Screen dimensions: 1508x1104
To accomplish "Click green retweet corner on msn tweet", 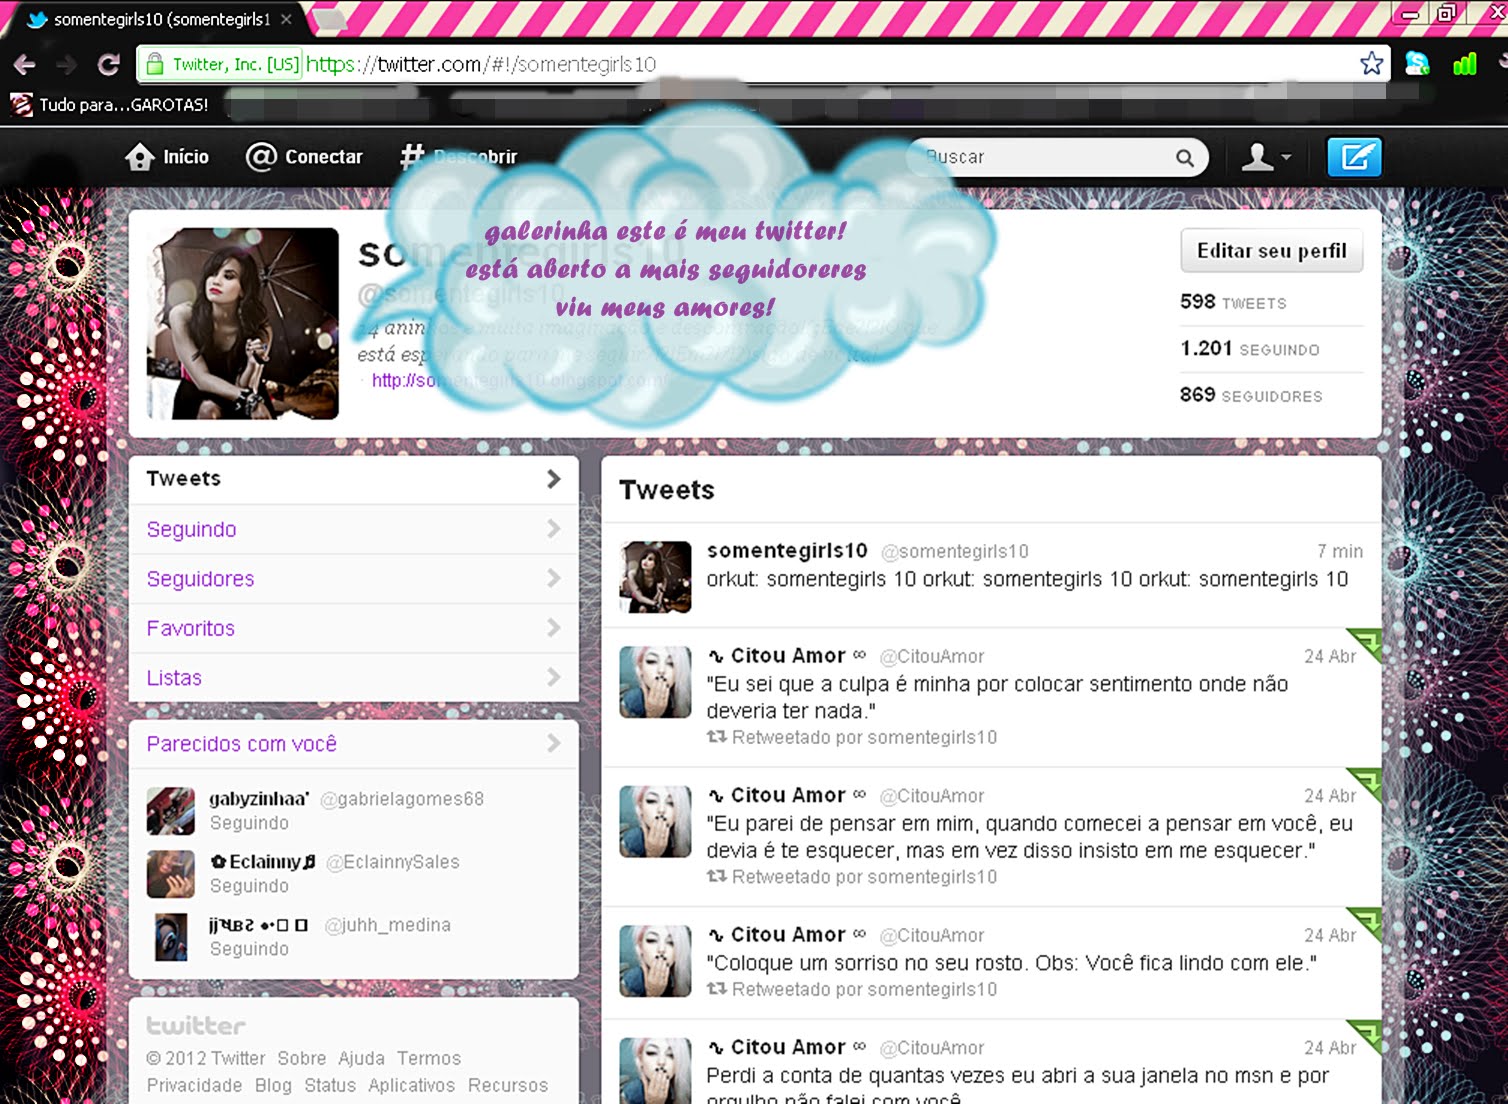I will (1368, 1034).
